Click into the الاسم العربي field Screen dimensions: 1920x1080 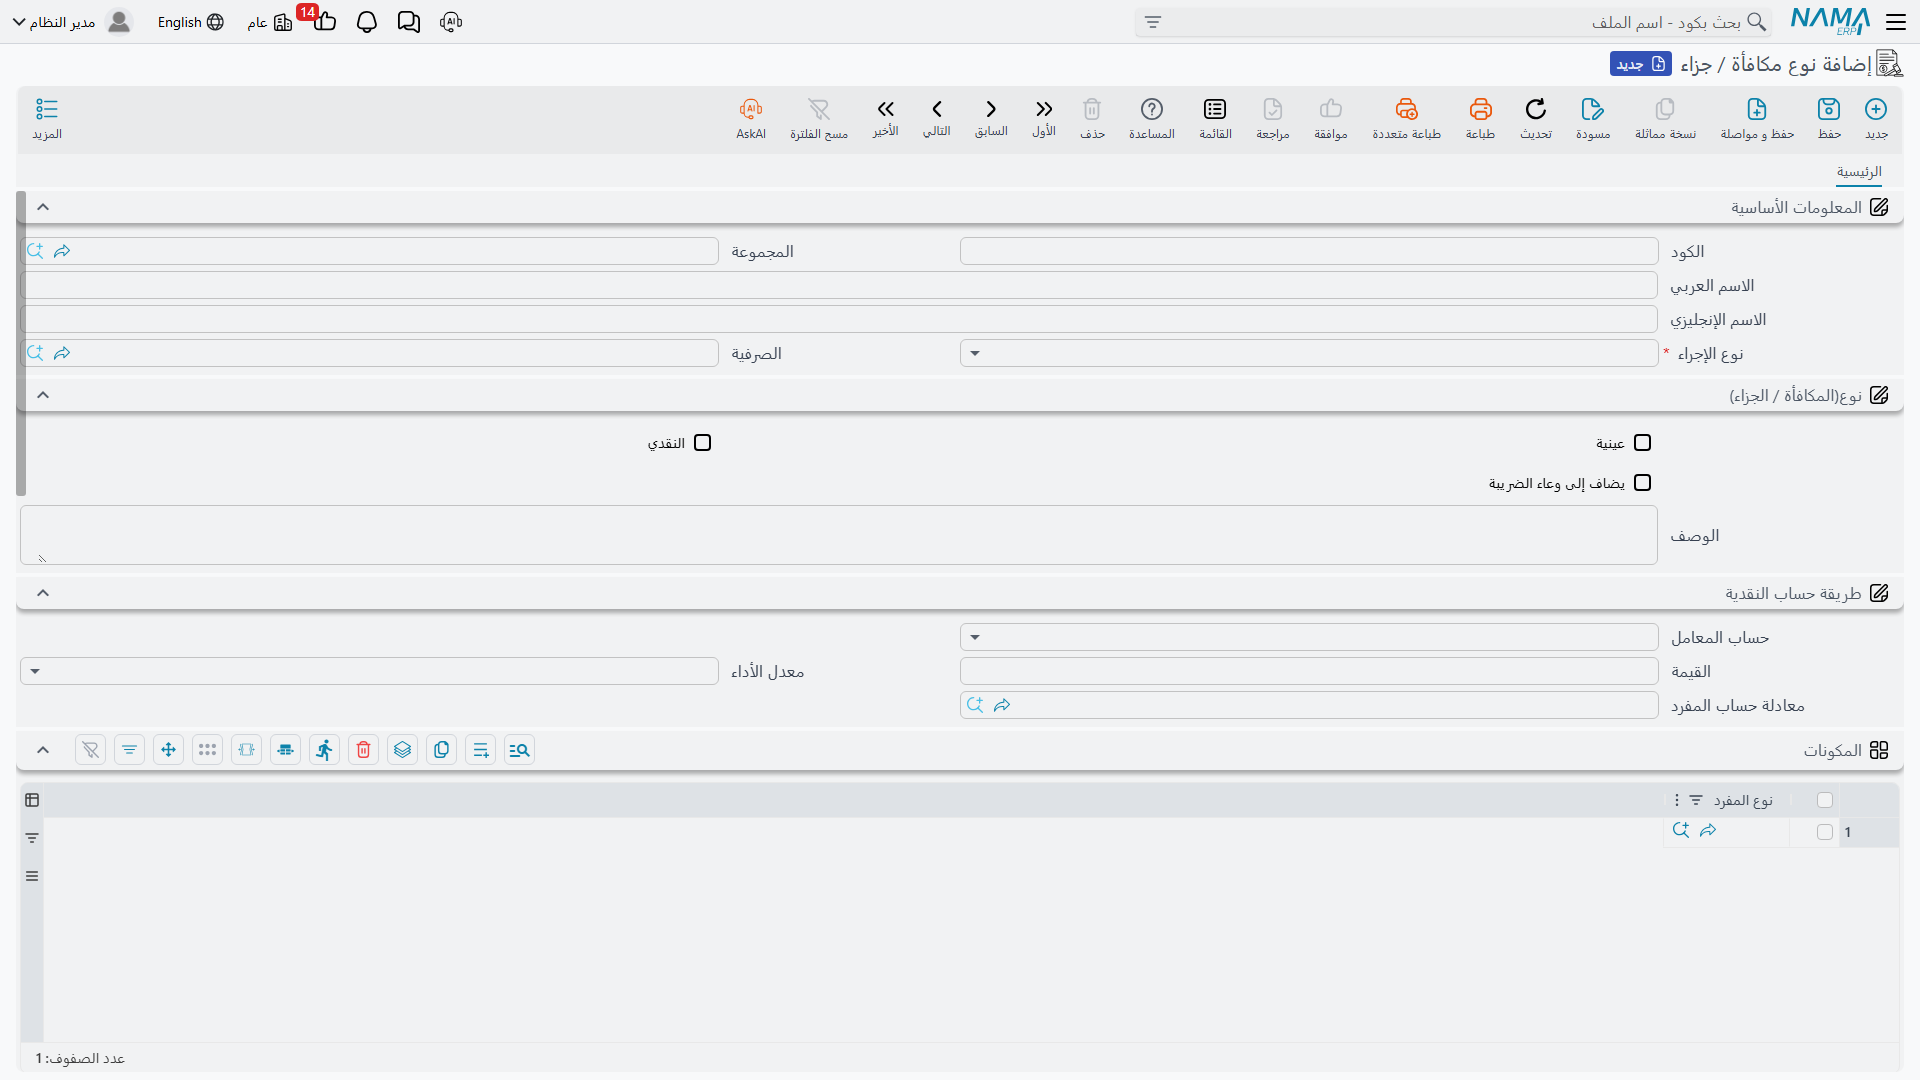(x=839, y=285)
